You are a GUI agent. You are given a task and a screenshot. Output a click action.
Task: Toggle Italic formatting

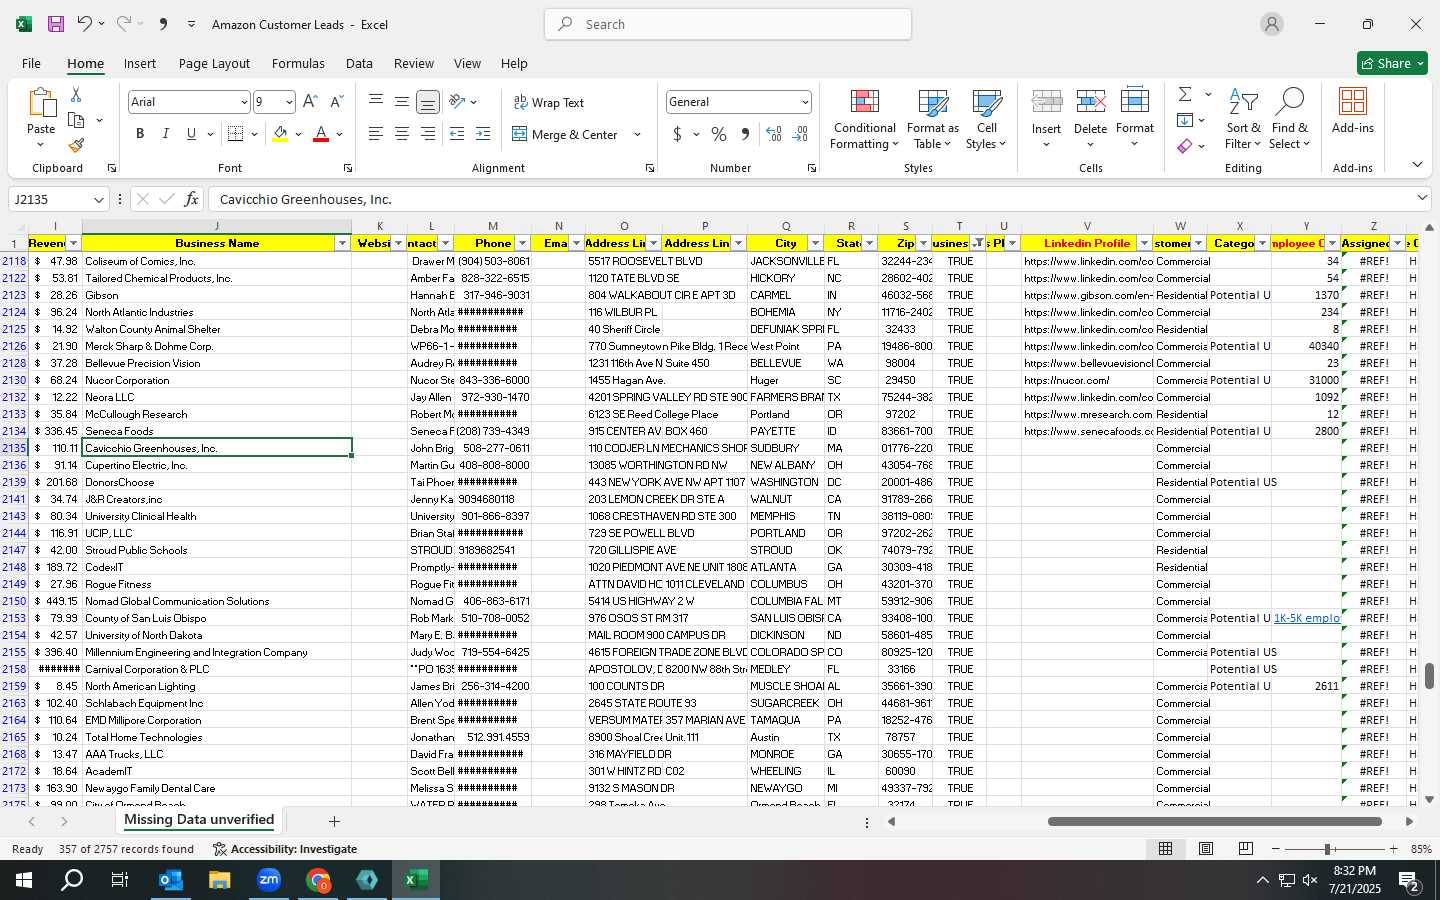pos(166,134)
